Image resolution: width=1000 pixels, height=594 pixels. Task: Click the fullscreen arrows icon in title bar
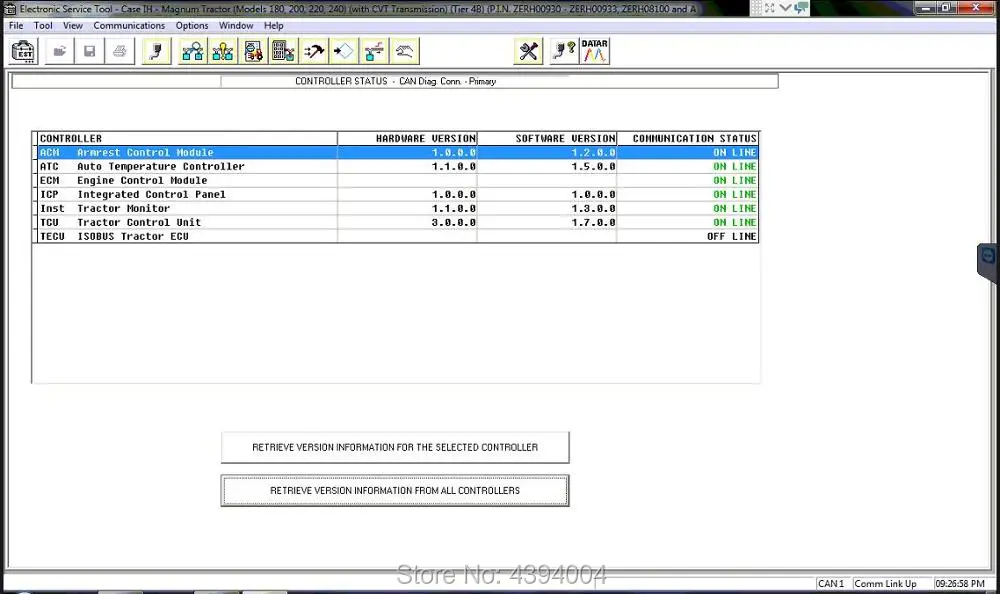[x=770, y=8]
